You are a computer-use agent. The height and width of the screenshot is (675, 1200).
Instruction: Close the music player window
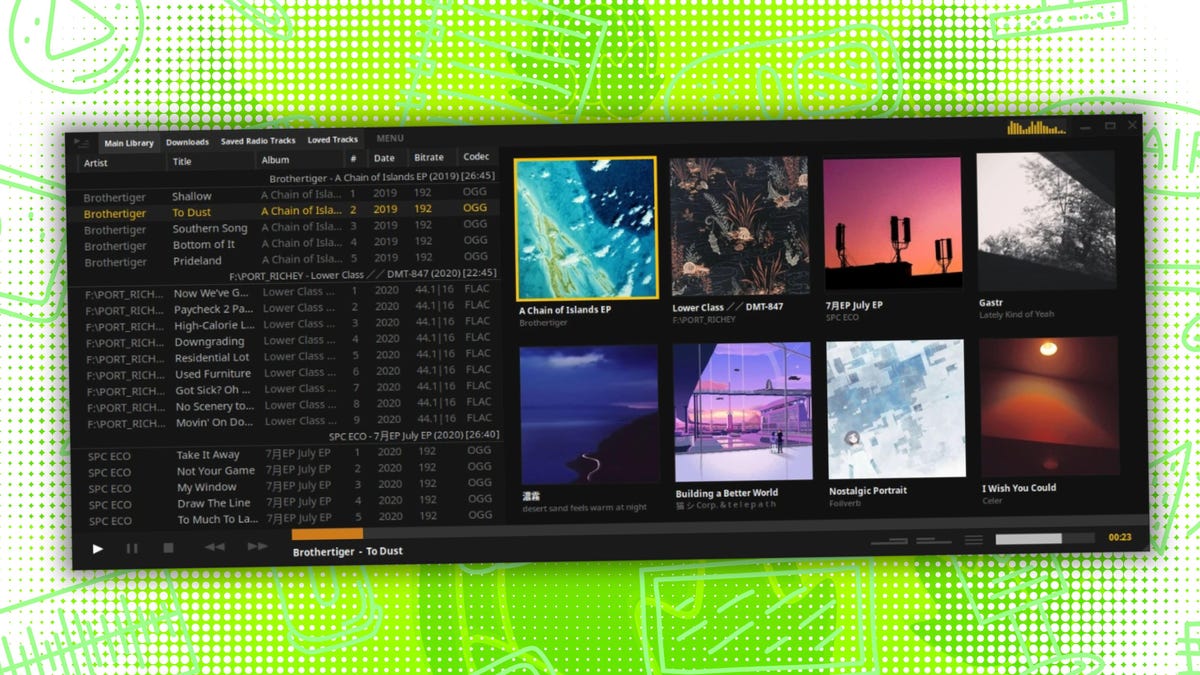tap(1133, 125)
